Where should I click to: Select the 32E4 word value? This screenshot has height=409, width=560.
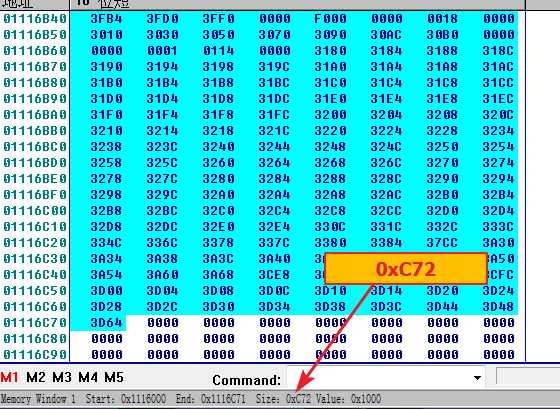click(x=274, y=227)
